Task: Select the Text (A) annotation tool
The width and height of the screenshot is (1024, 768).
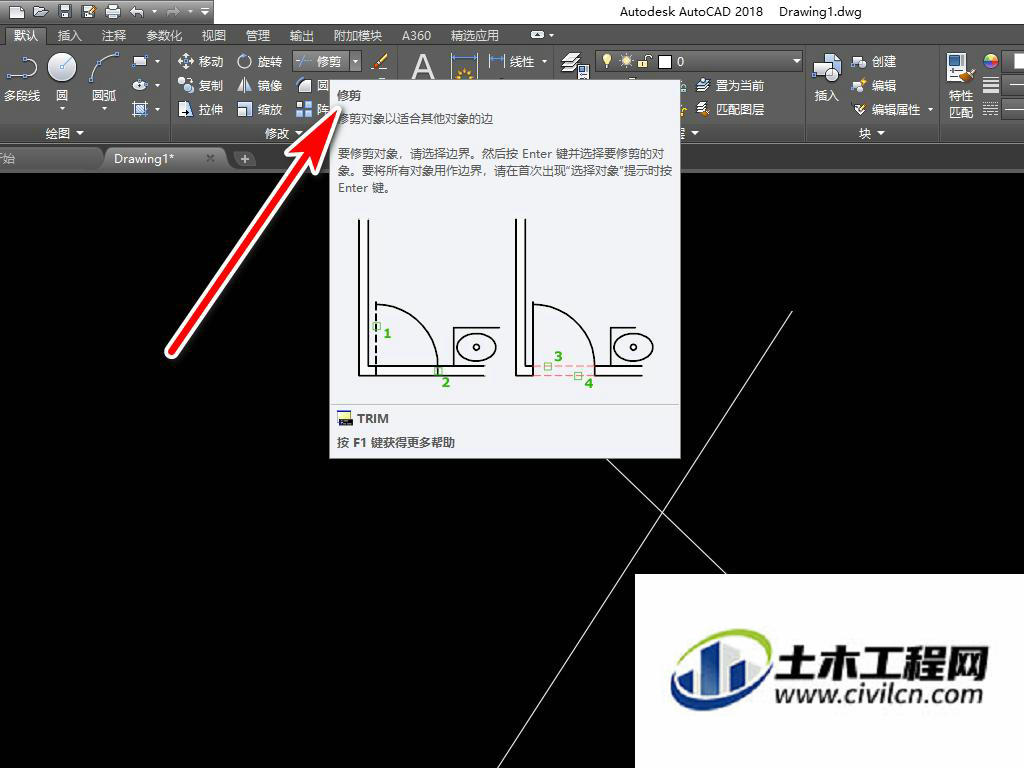Action: (423, 65)
